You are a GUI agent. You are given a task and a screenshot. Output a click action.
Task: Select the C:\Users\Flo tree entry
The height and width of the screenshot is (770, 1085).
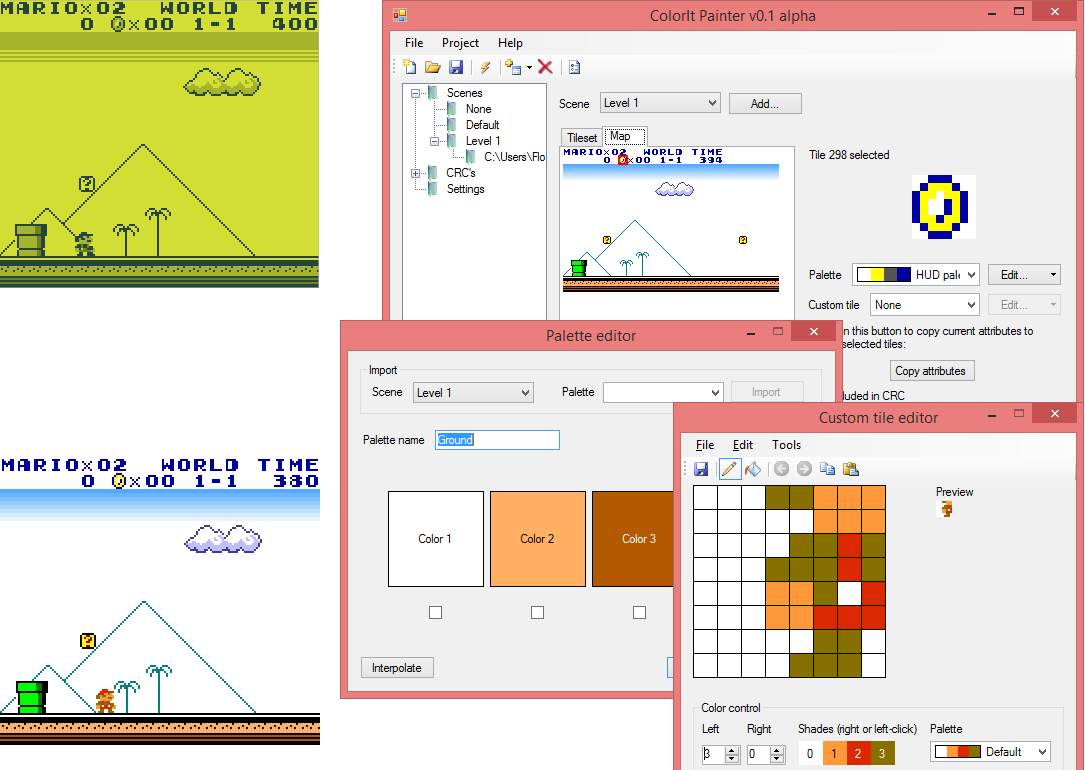click(x=514, y=157)
